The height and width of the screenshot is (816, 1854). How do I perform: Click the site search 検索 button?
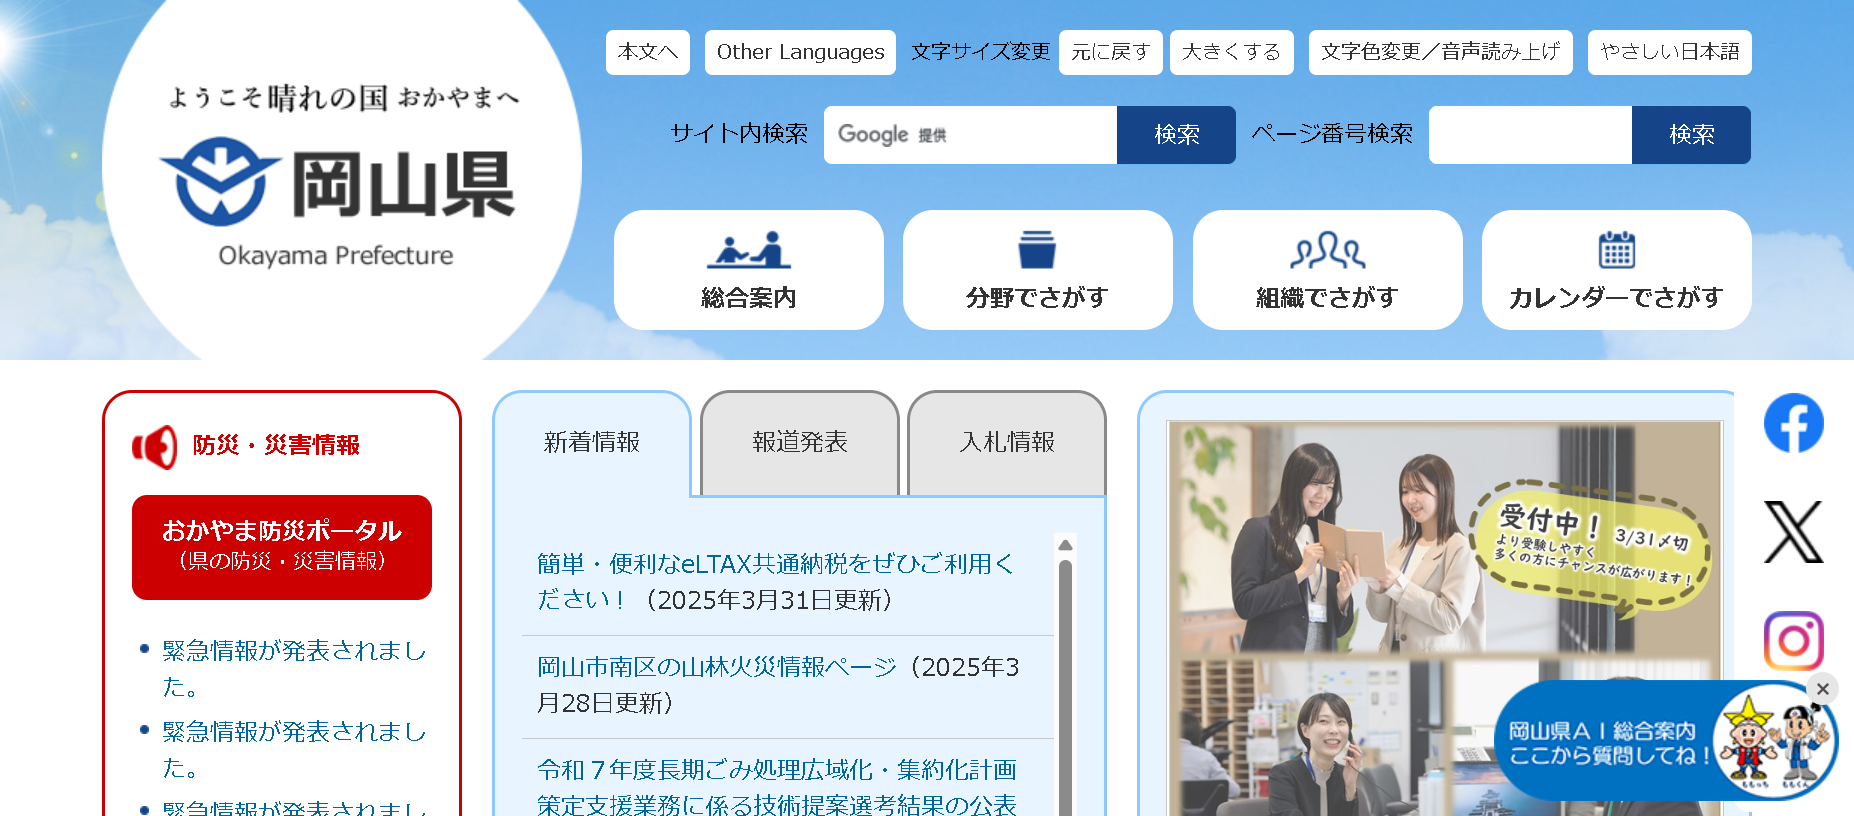coord(1176,135)
